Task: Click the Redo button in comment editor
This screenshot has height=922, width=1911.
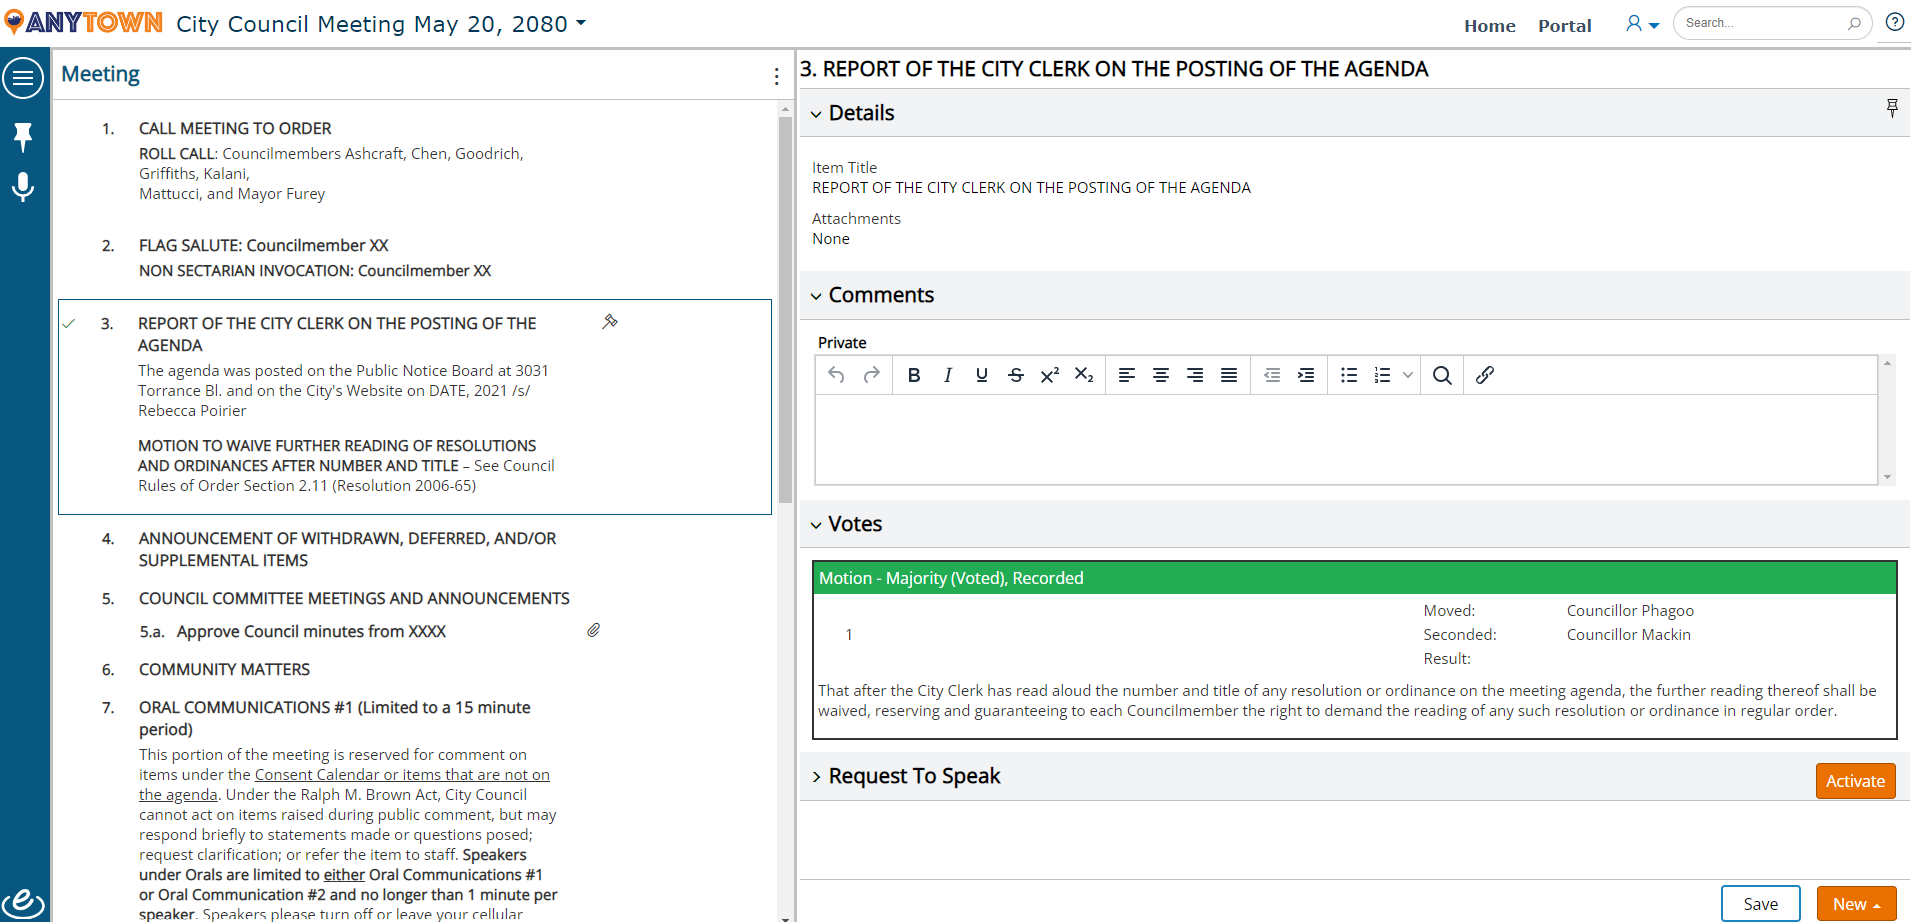Action: click(x=872, y=375)
